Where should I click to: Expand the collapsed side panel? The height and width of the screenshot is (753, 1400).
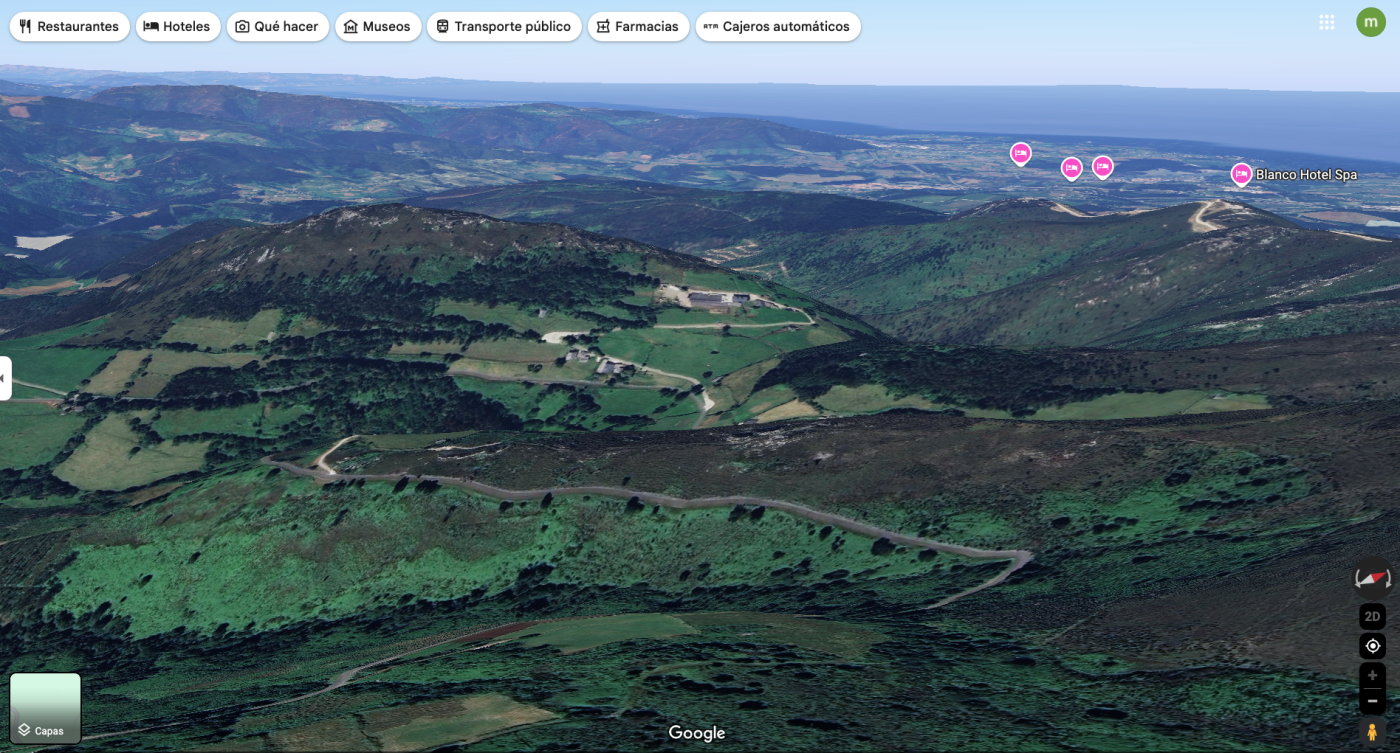tap(5, 378)
